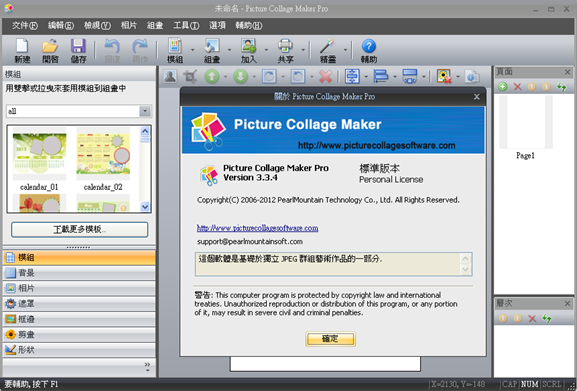Viewport: 577px width, 391px height.
Task: Open the 'all' template category combo box
Action: [x=79, y=111]
